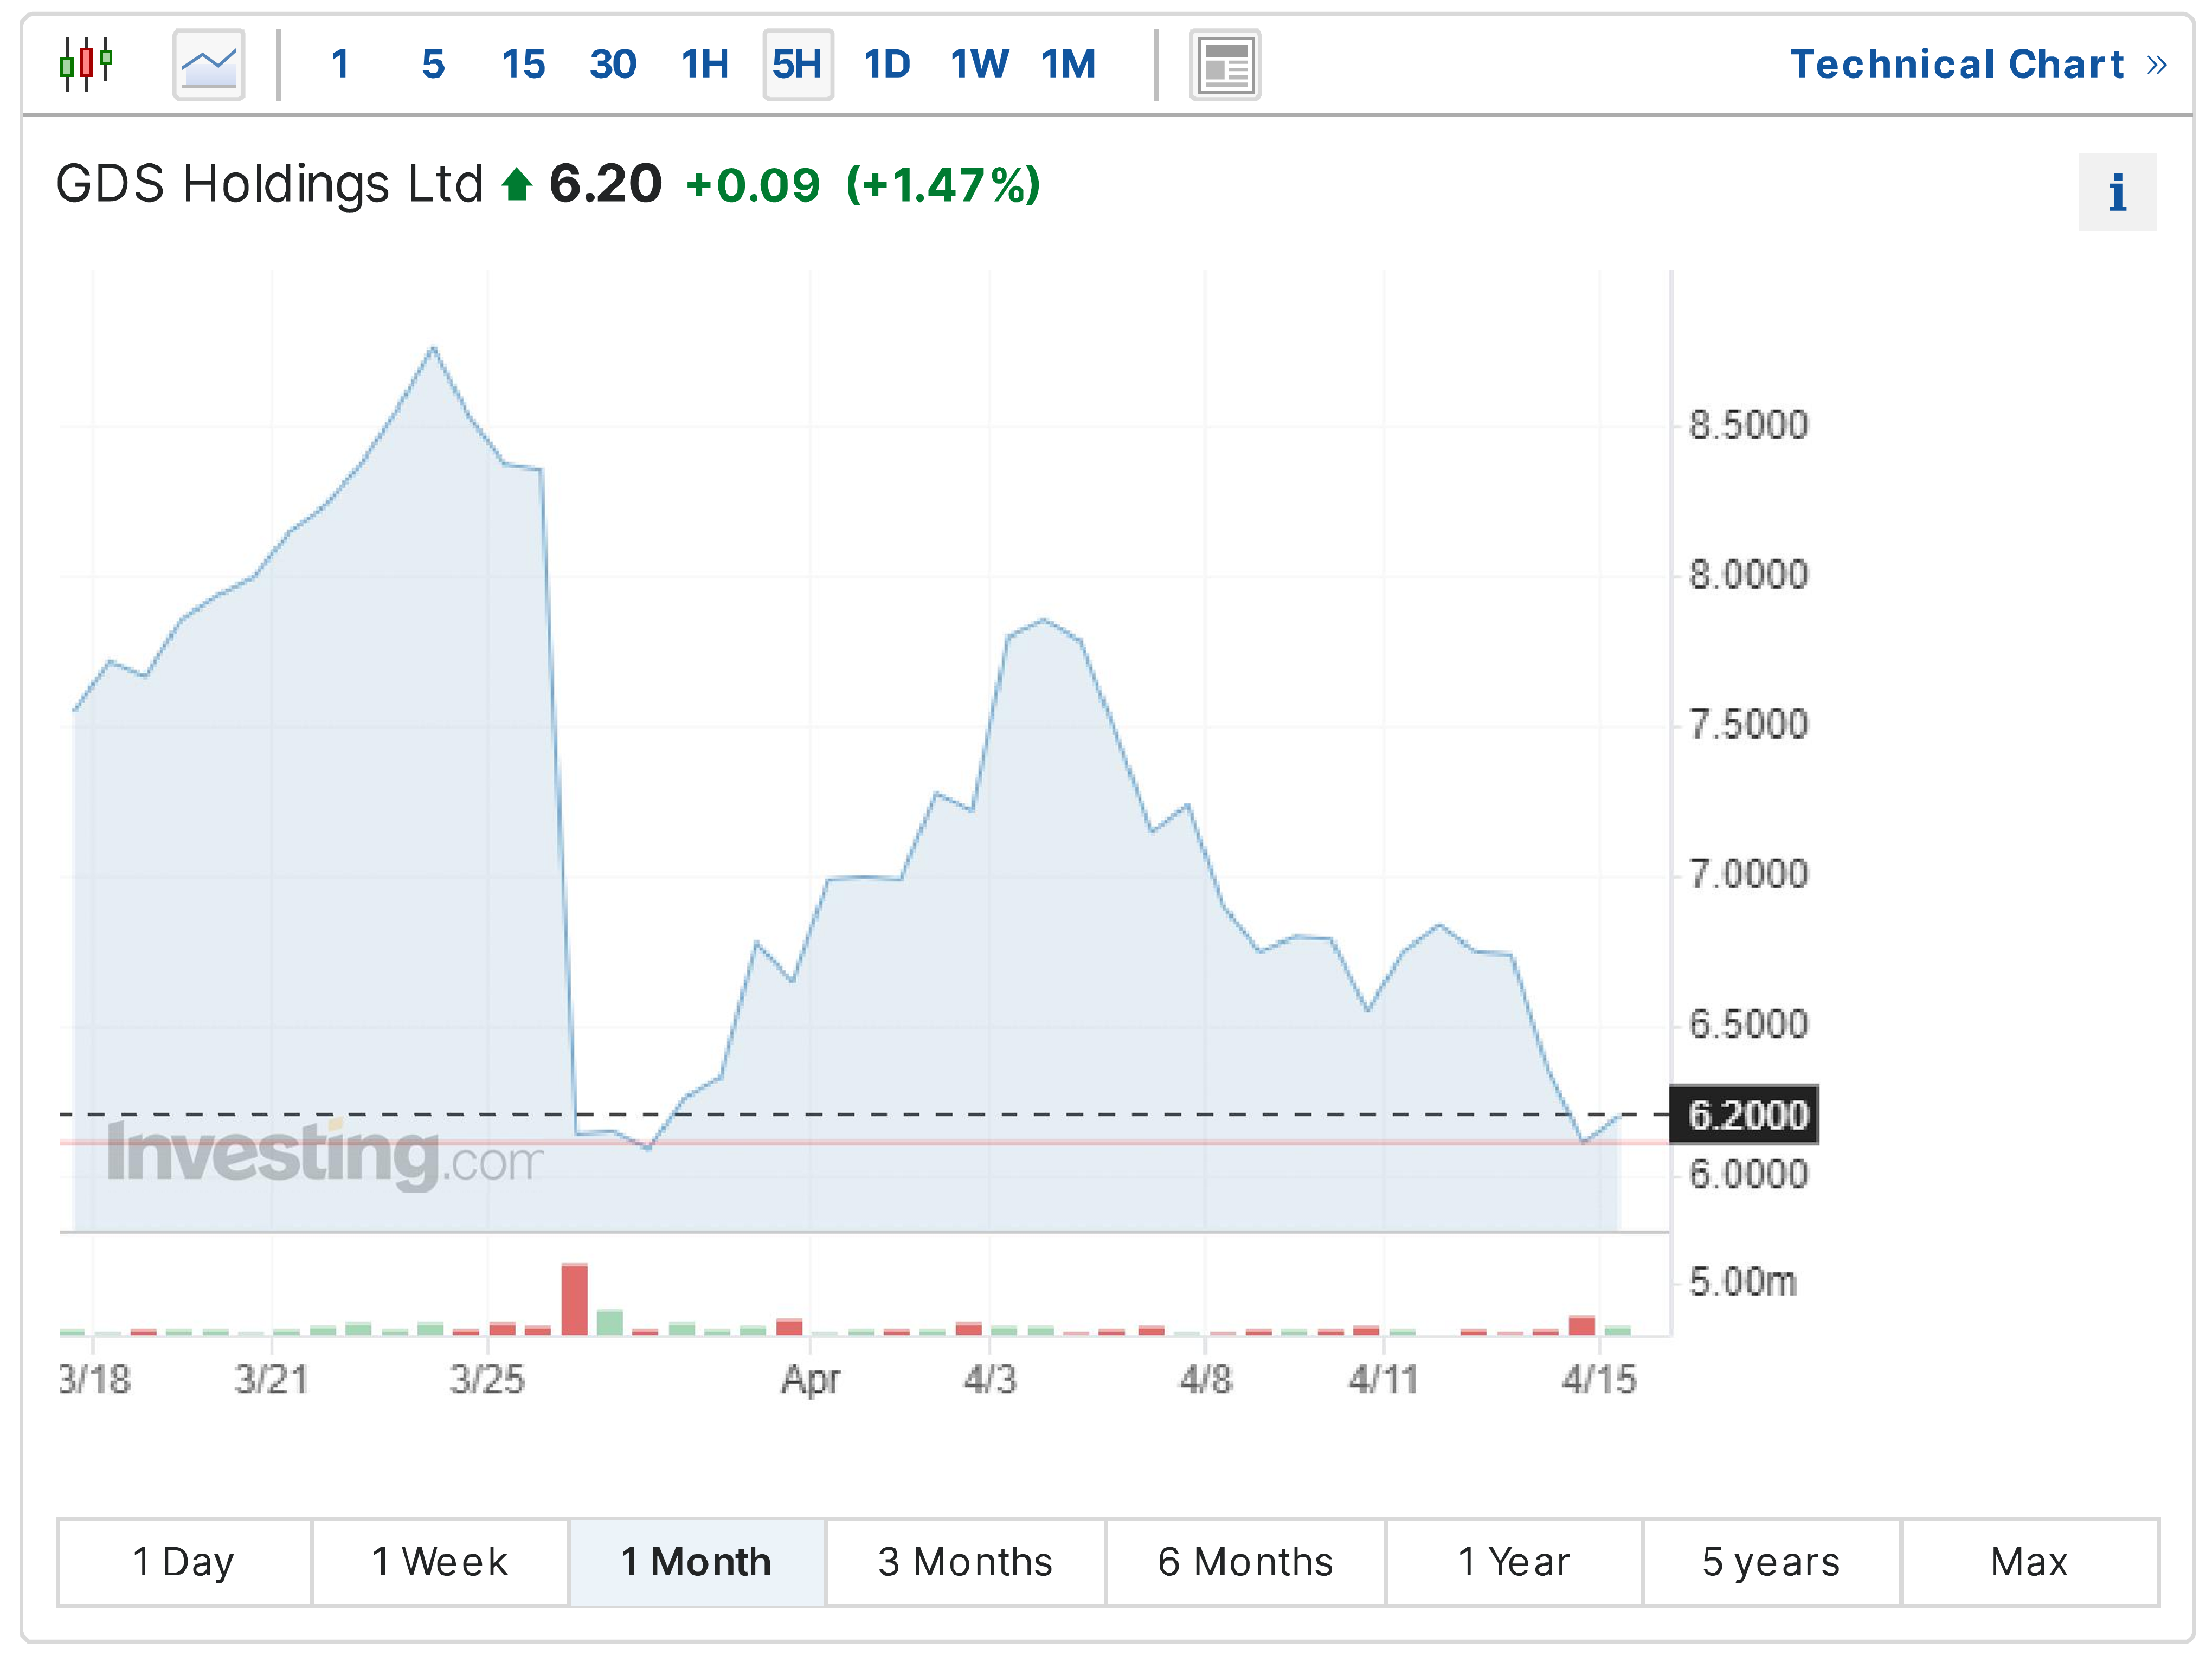Toggle the news overlay icon
The height and width of the screenshot is (1662, 2212).
(1224, 65)
